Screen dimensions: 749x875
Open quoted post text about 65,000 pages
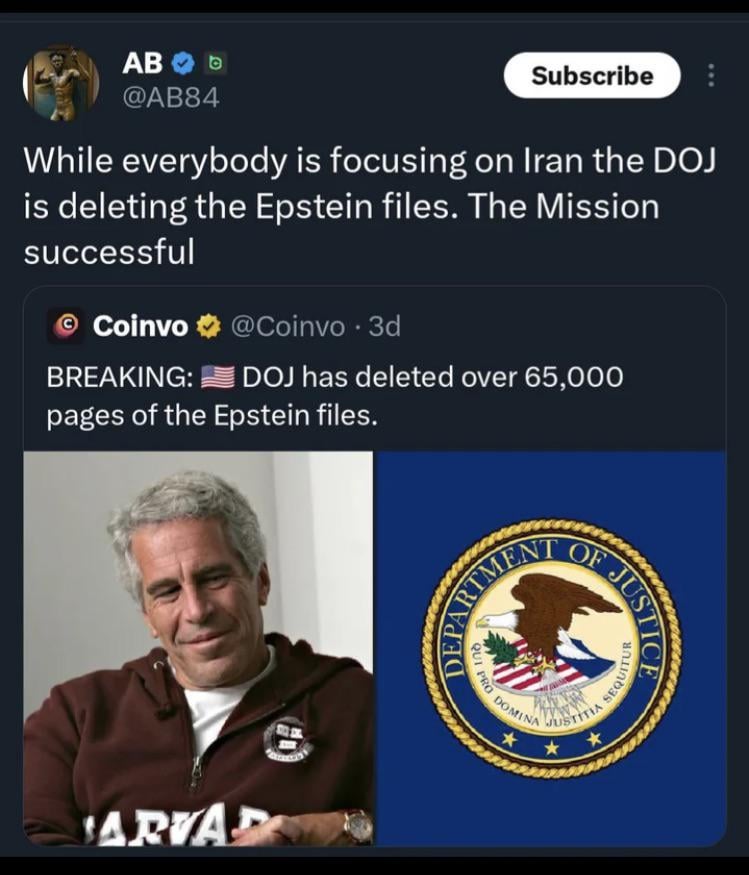[335, 395]
